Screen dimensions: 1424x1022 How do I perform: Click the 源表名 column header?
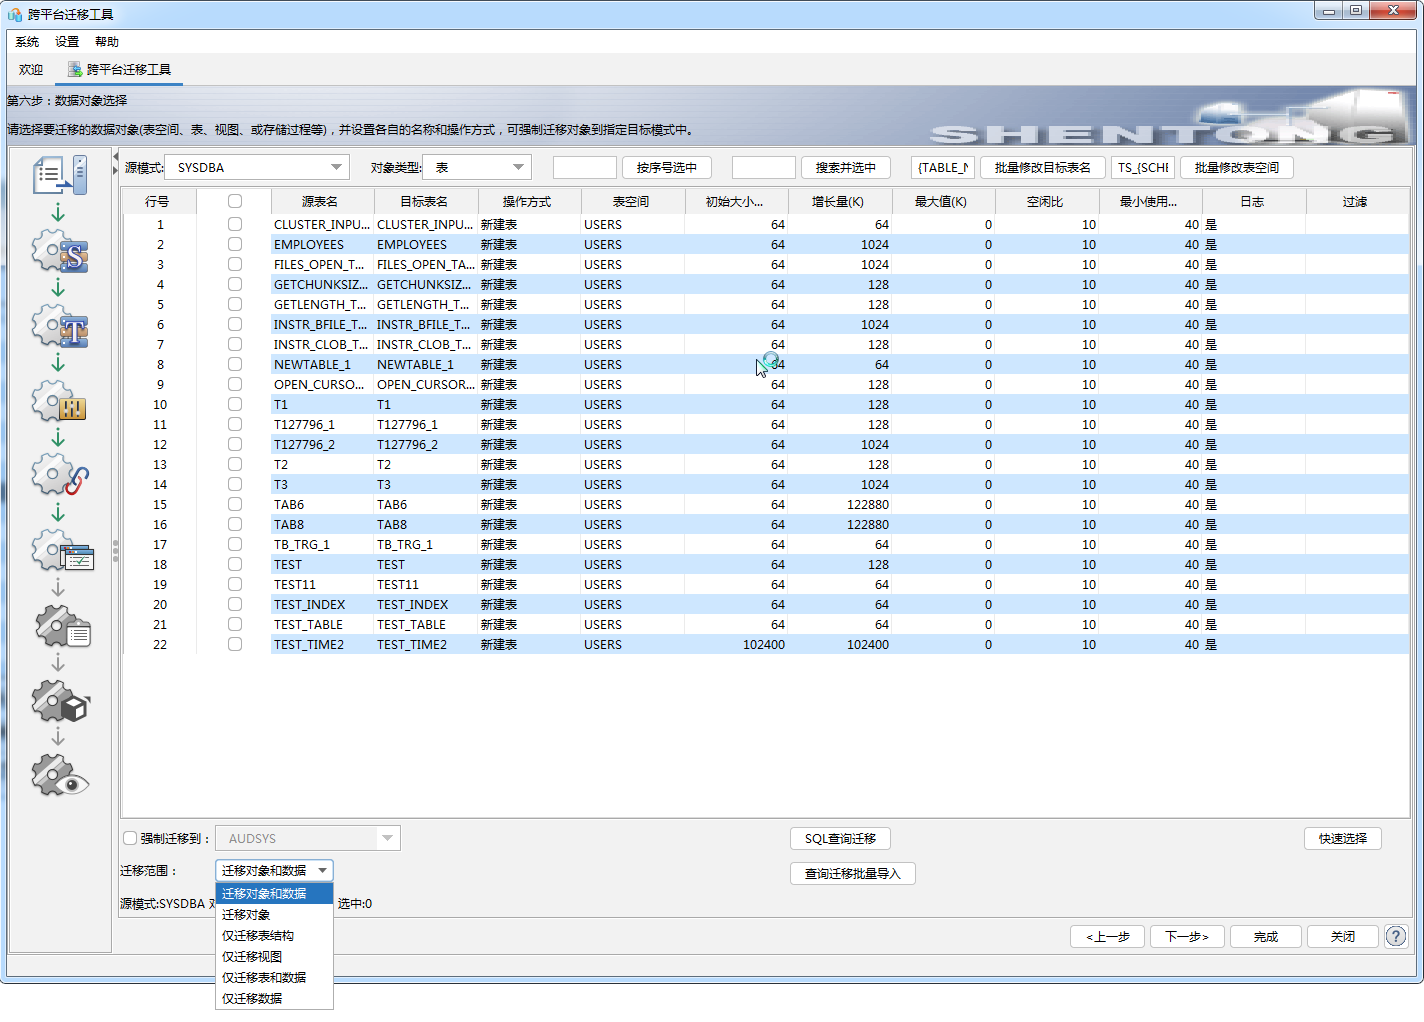click(x=320, y=201)
